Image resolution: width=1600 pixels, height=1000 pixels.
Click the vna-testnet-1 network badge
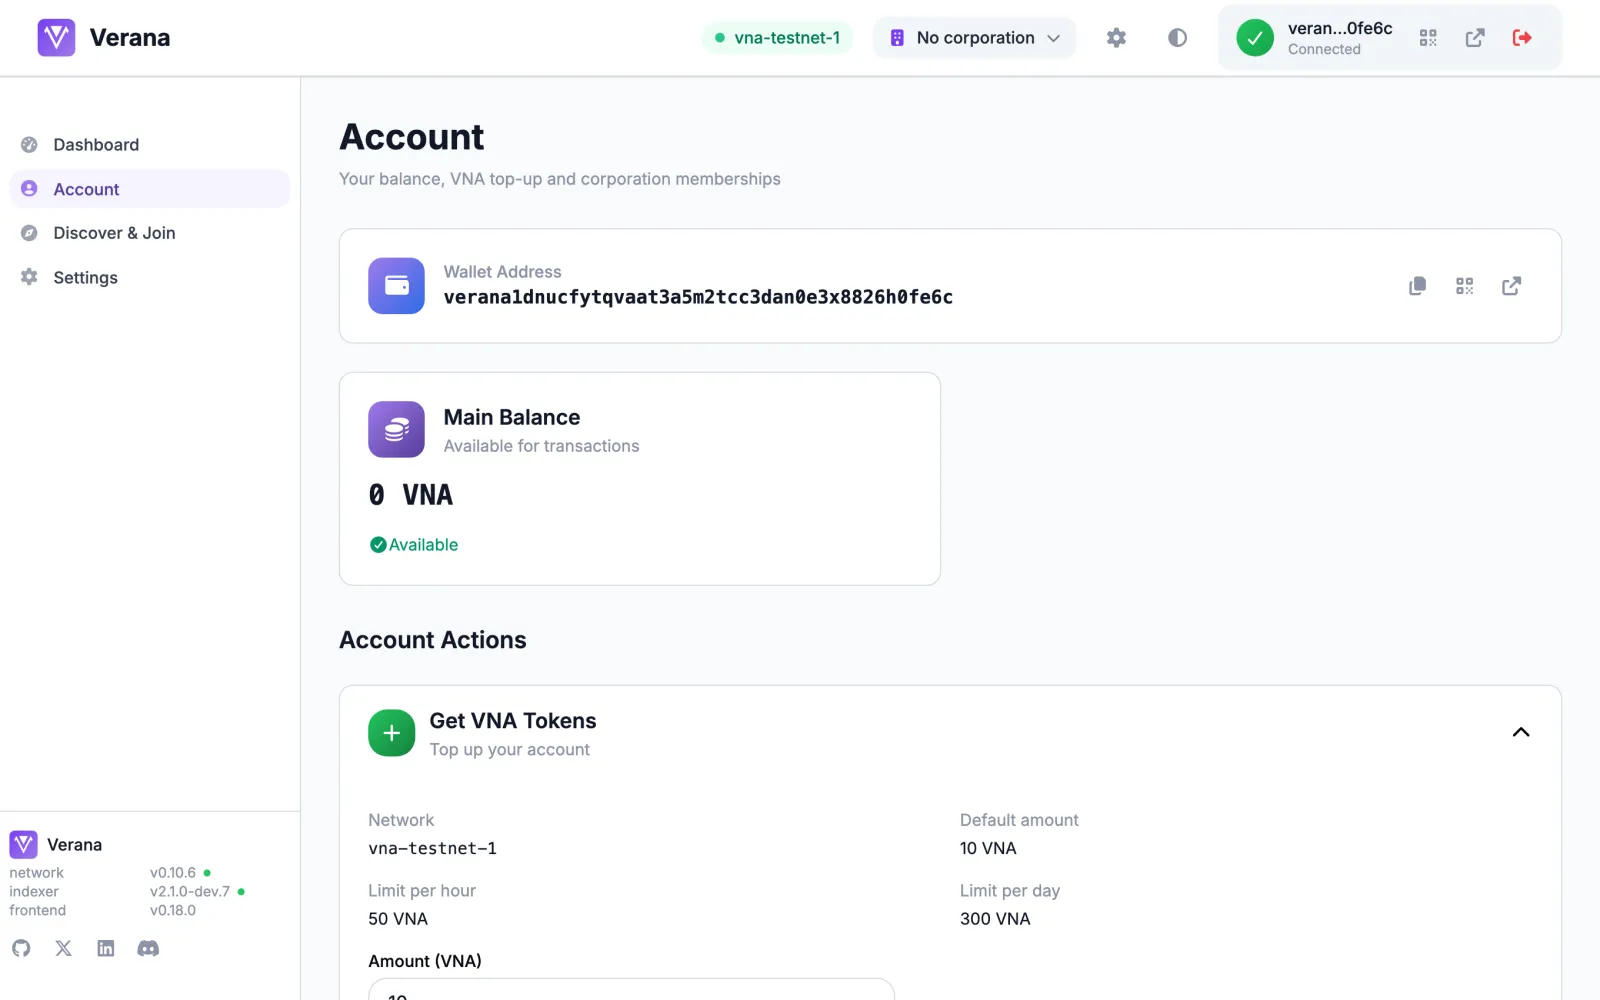(x=777, y=38)
